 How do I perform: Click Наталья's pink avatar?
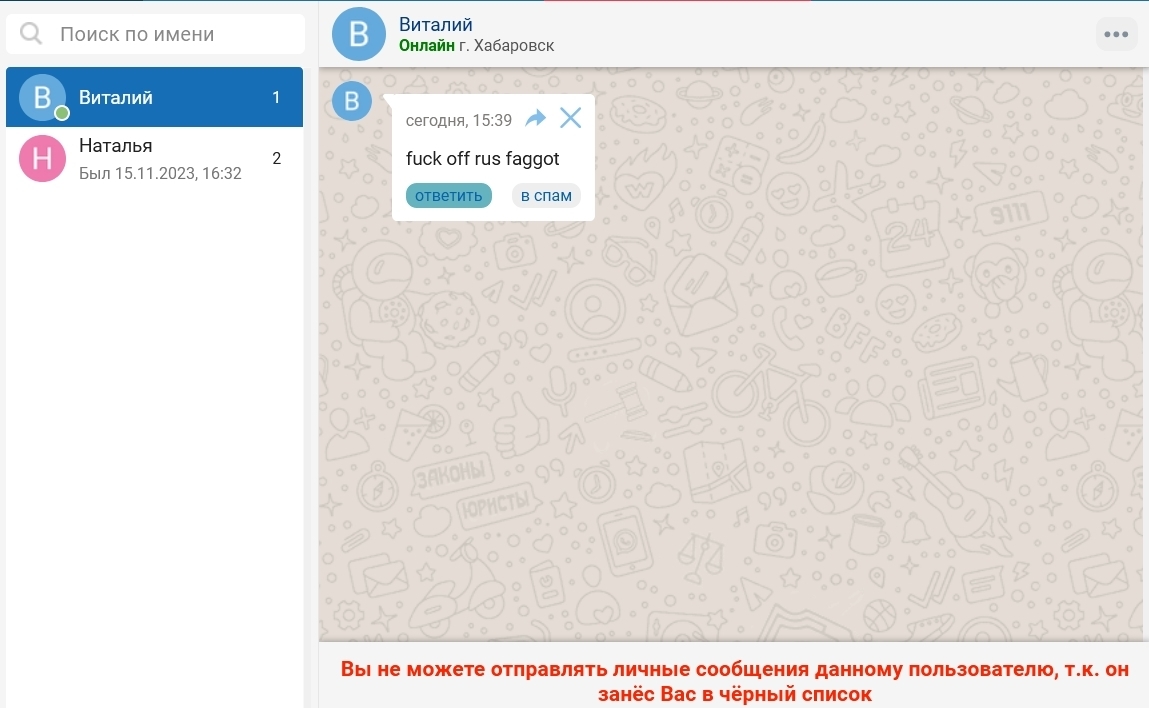pyautogui.click(x=42, y=159)
